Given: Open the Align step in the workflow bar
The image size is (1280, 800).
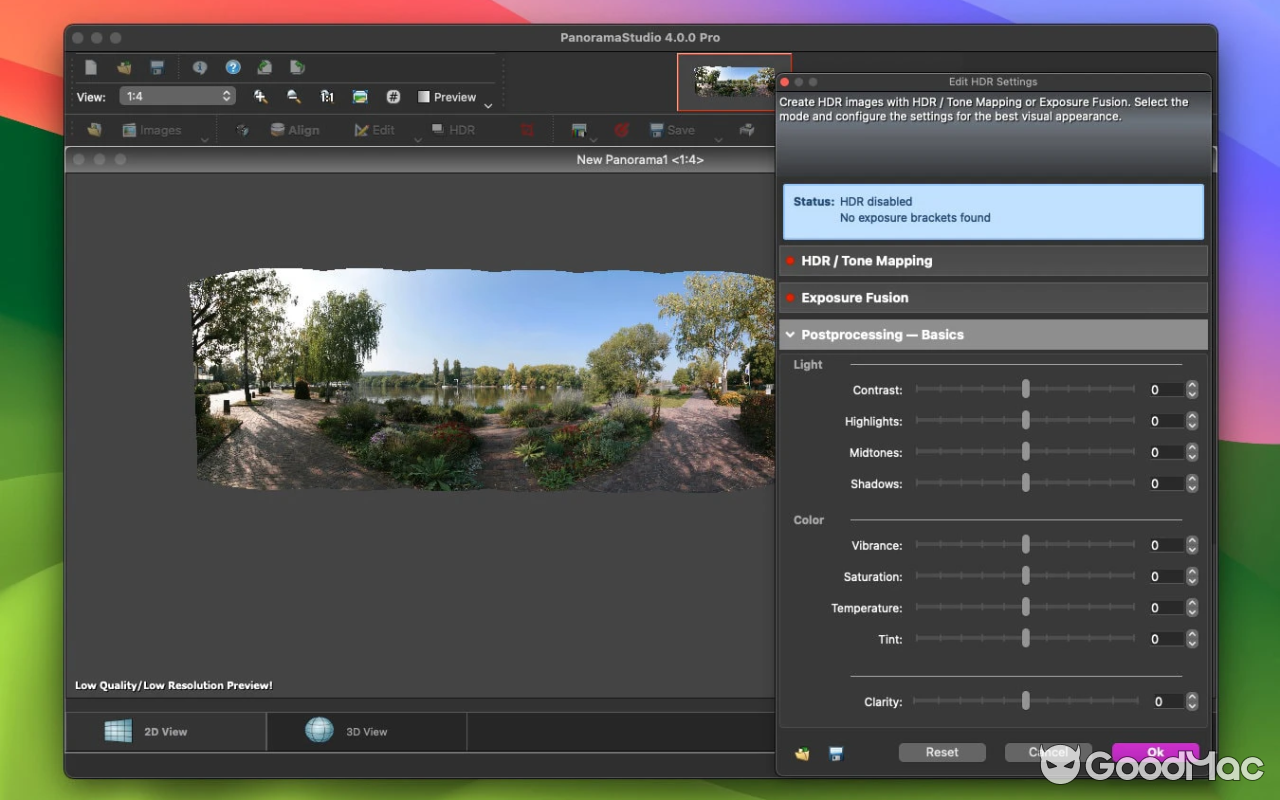Looking at the screenshot, I should [x=296, y=129].
